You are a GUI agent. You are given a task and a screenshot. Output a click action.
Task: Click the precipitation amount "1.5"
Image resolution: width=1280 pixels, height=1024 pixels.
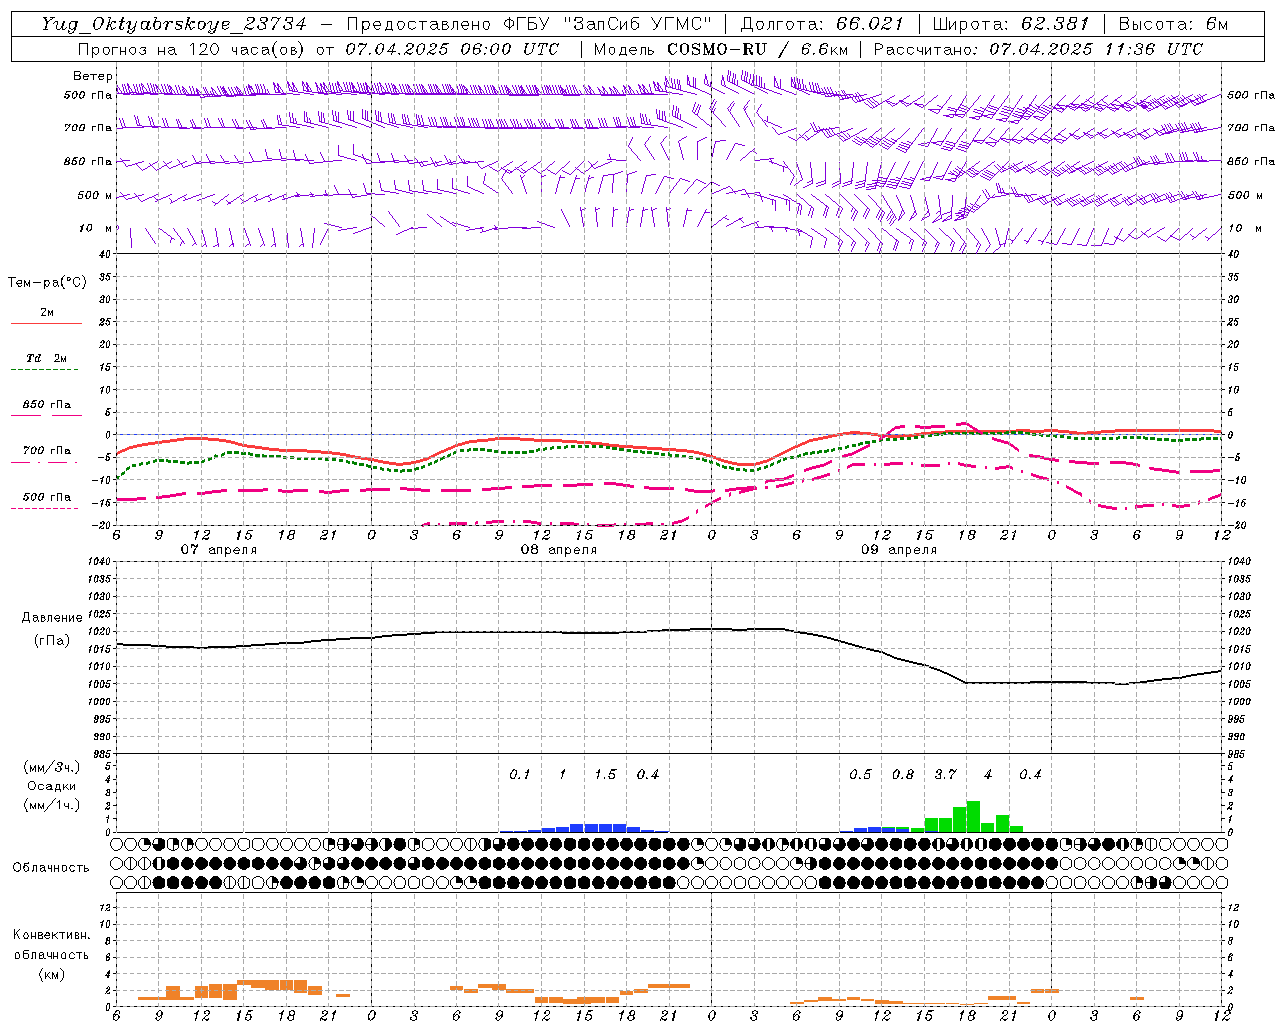click(x=605, y=774)
